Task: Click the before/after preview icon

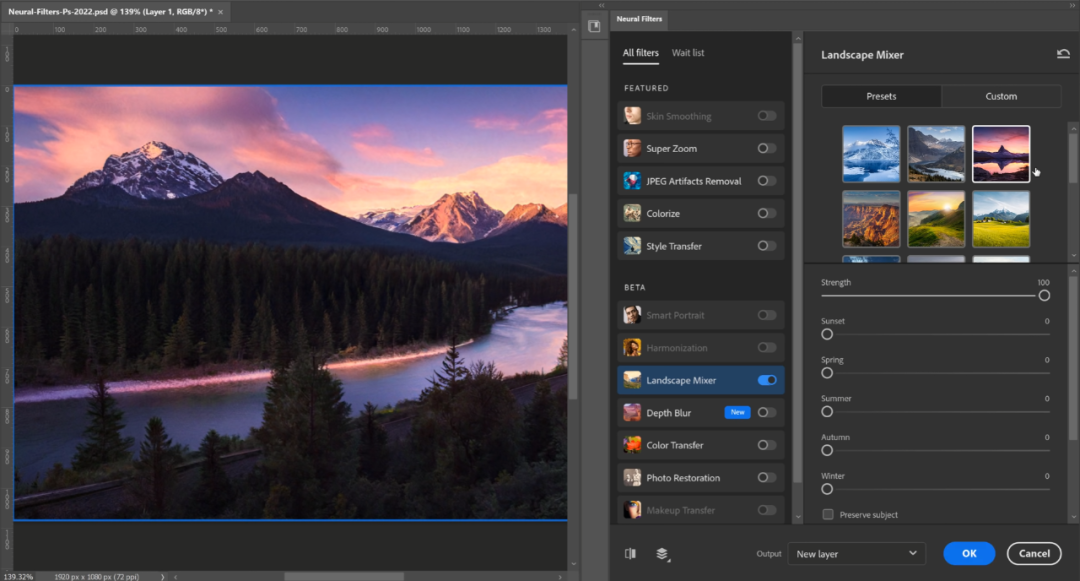Action: tap(631, 553)
